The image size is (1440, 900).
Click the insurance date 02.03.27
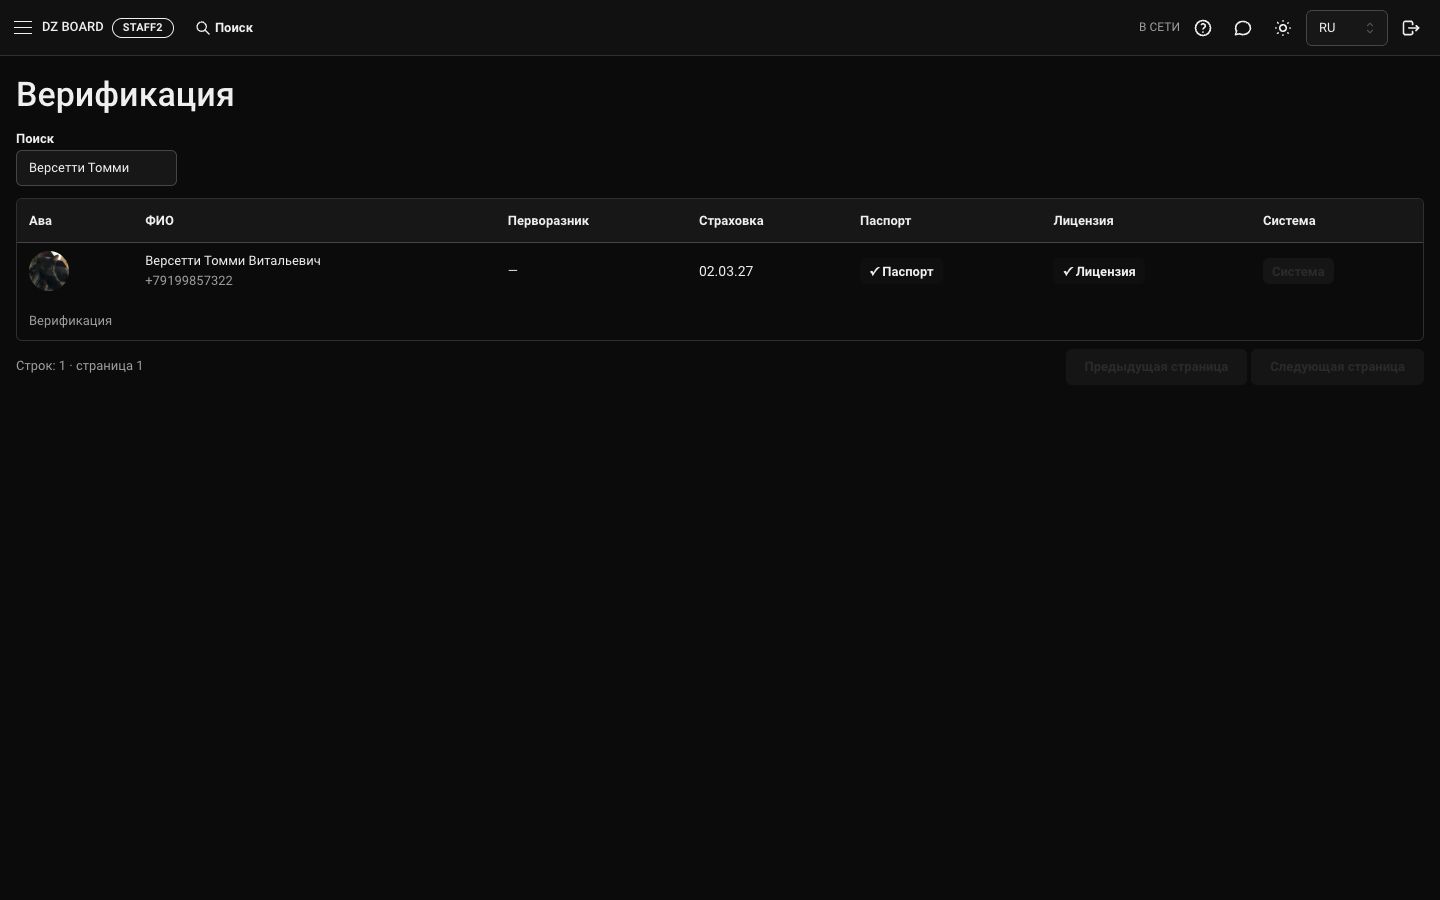(726, 271)
